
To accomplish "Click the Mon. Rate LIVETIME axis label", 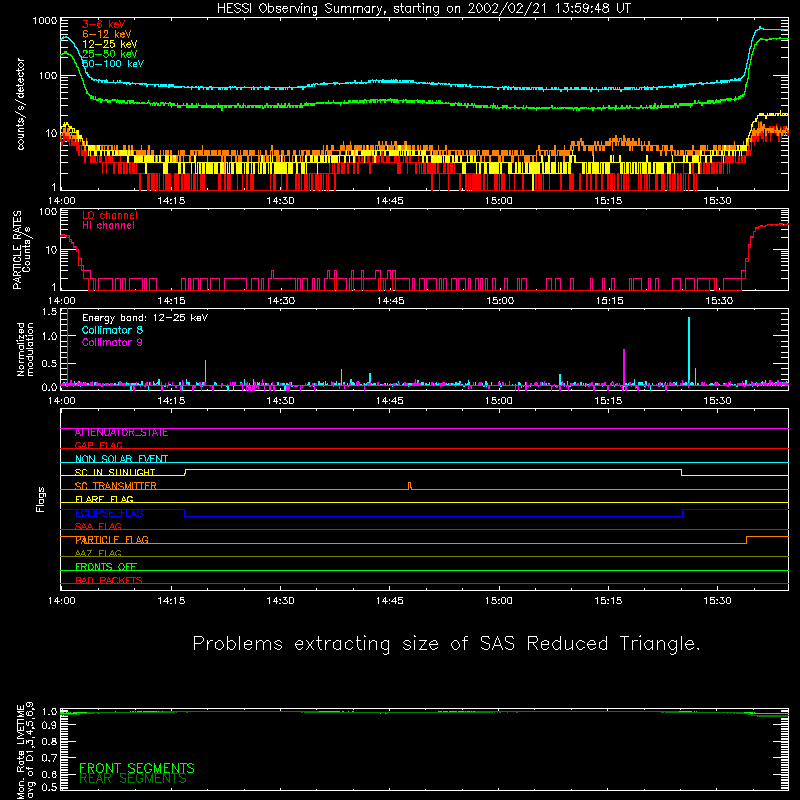I will coord(25,751).
